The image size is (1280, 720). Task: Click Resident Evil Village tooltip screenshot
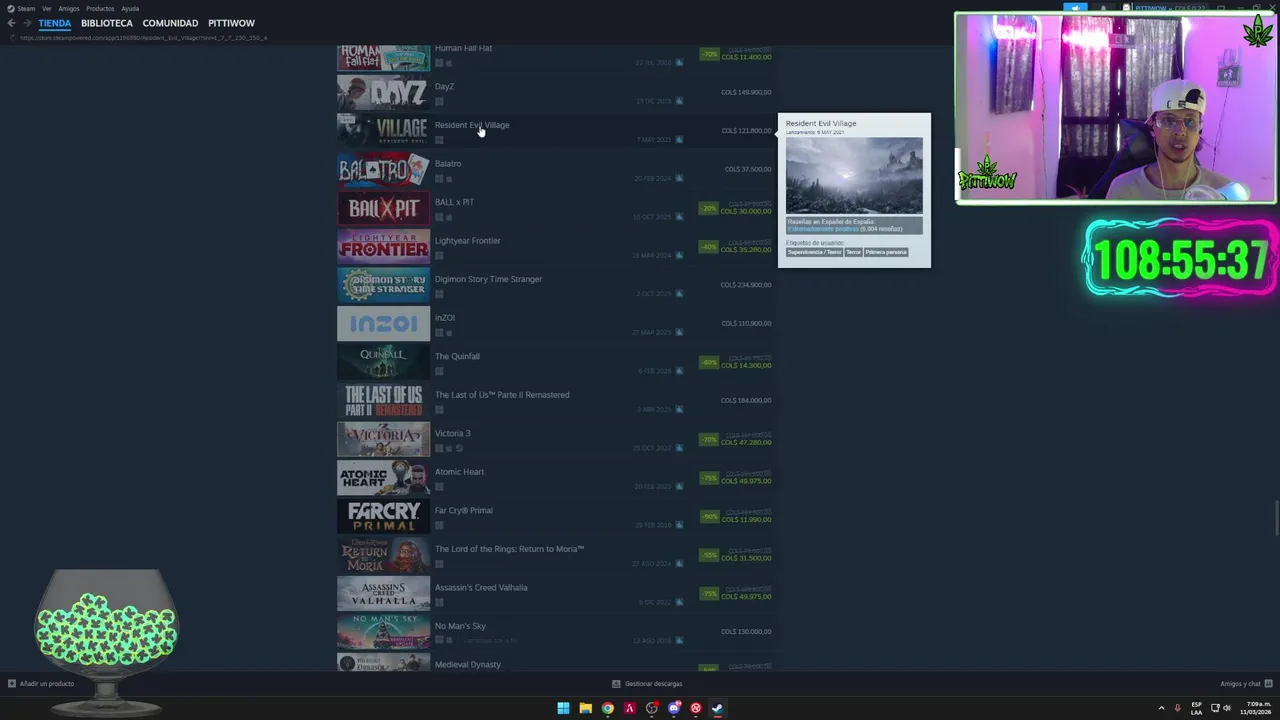854,175
